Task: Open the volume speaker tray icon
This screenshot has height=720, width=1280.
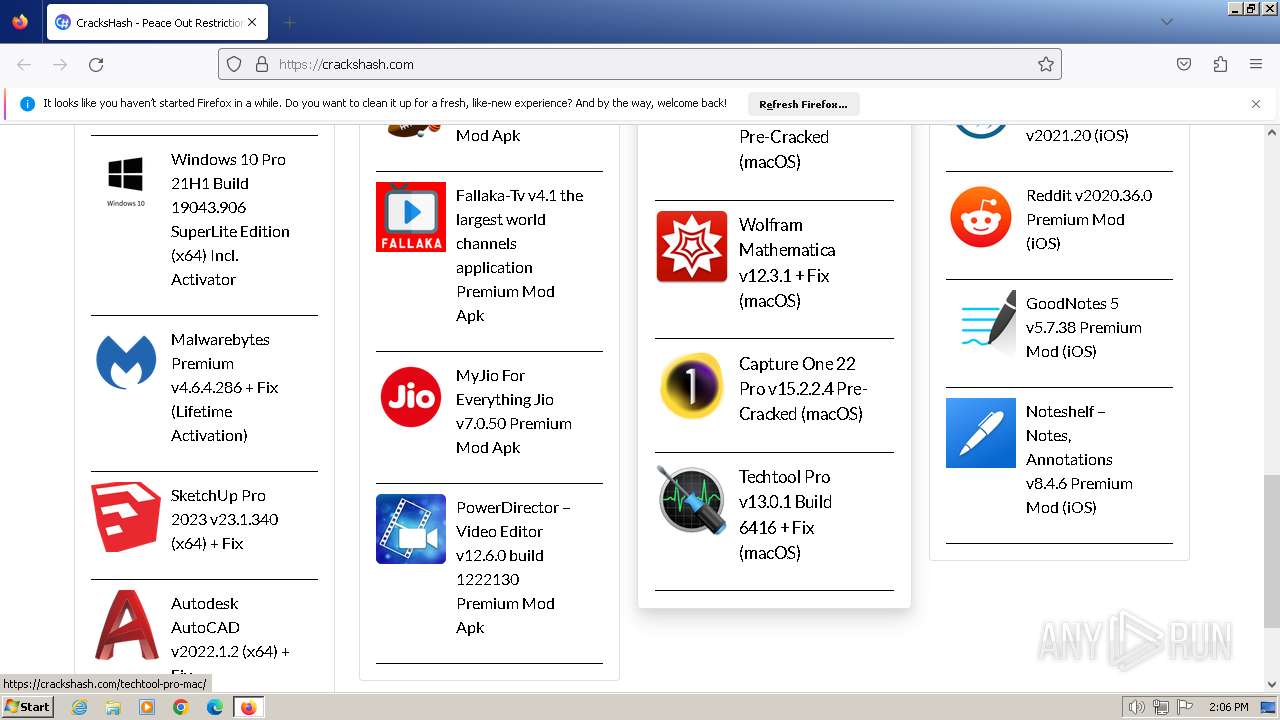Action: click(x=1136, y=707)
